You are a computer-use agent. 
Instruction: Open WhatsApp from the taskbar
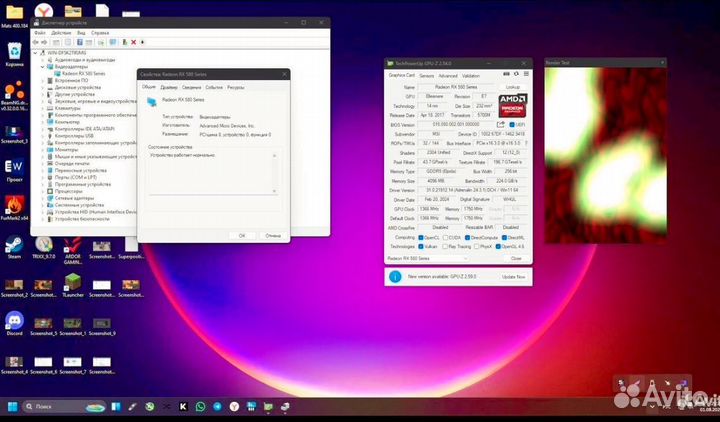click(200, 406)
